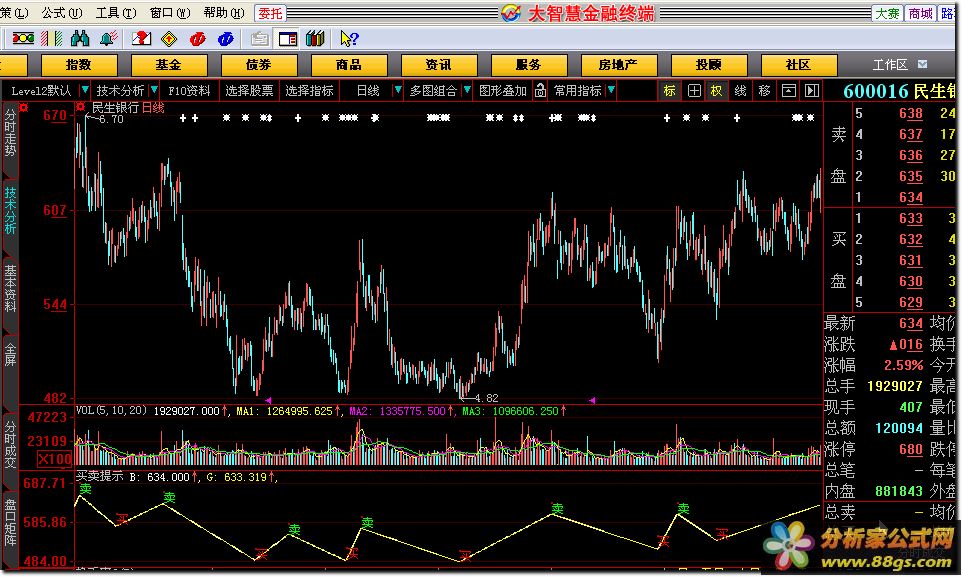
Task: Click the 基金 category button
Action: click(x=168, y=65)
